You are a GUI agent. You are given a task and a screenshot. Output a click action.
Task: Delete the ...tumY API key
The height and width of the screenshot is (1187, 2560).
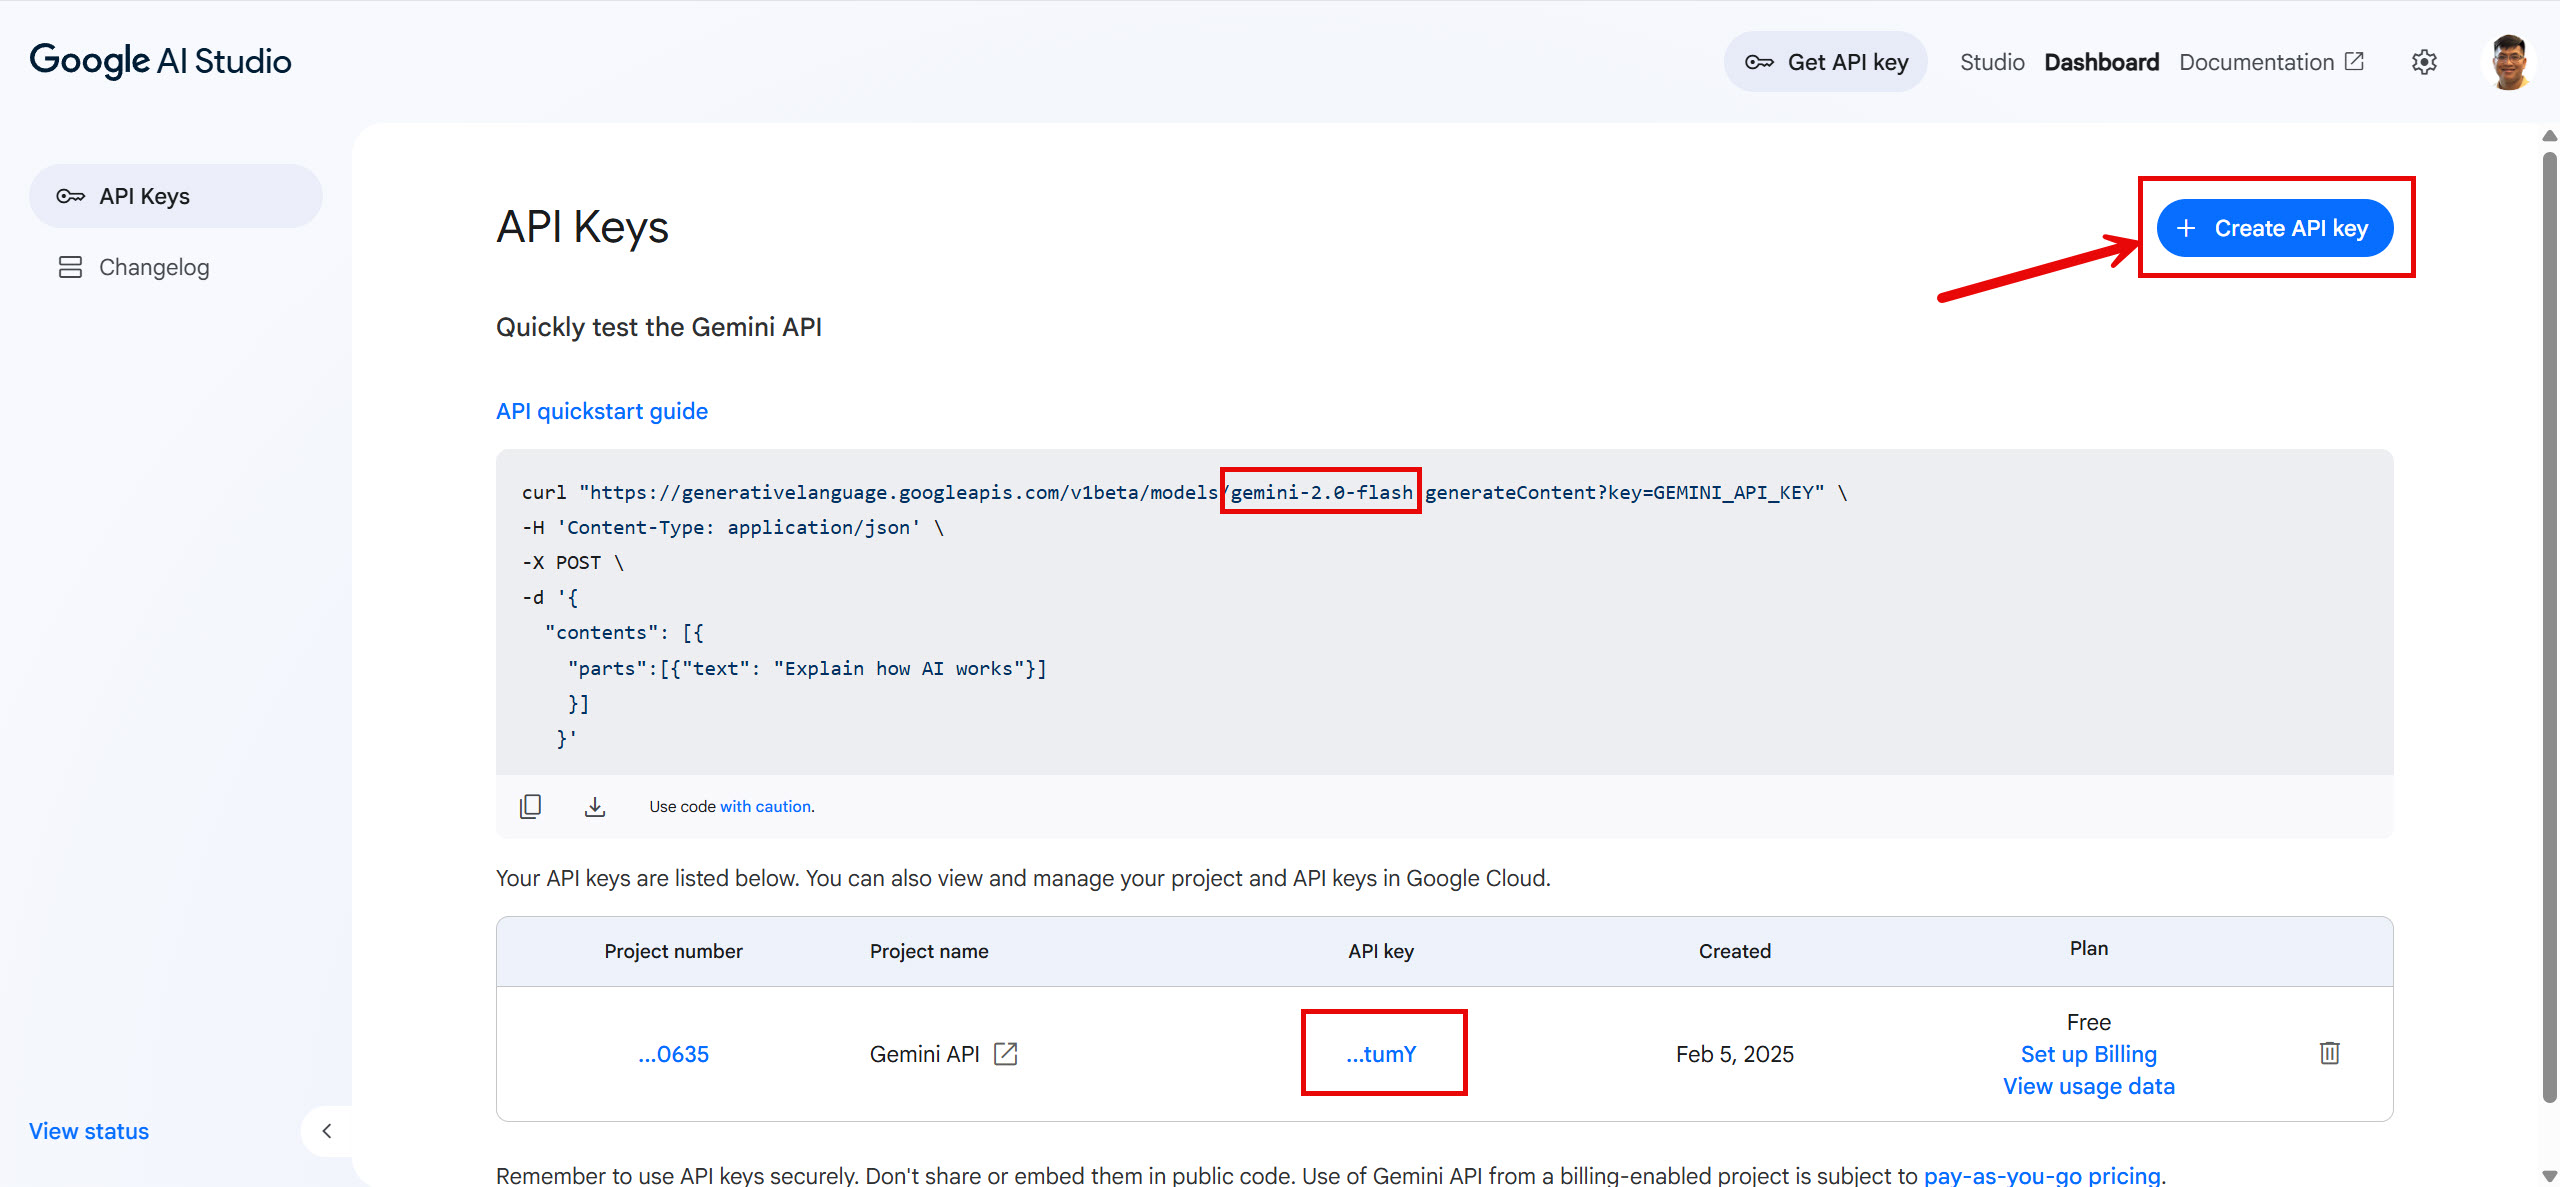pyautogui.click(x=2330, y=1053)
